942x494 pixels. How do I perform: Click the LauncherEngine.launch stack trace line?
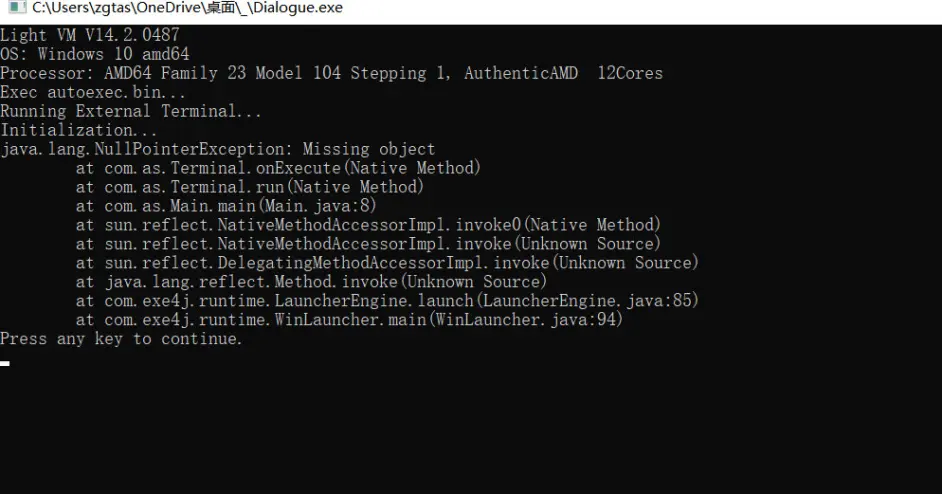click(387, 301)
